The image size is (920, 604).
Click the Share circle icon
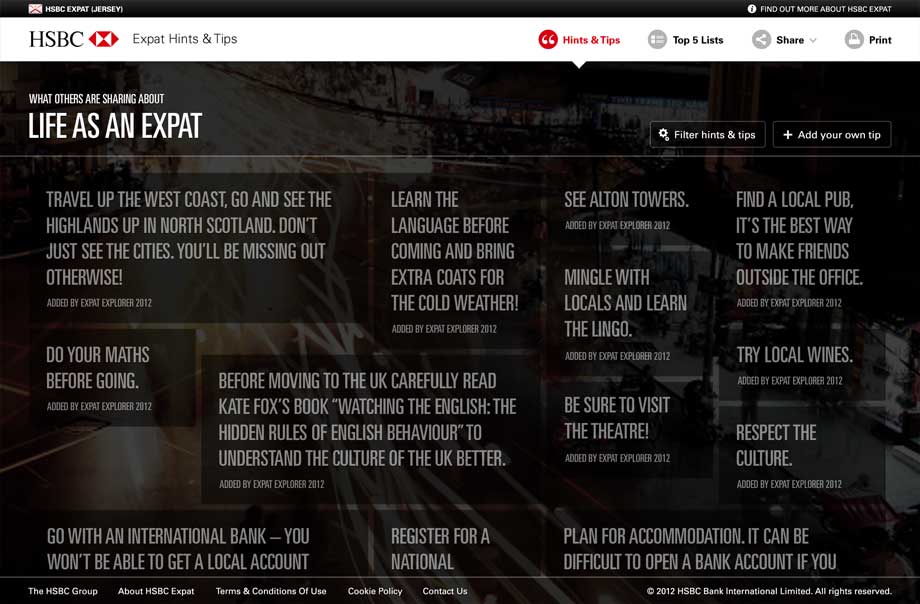[762, 40]
